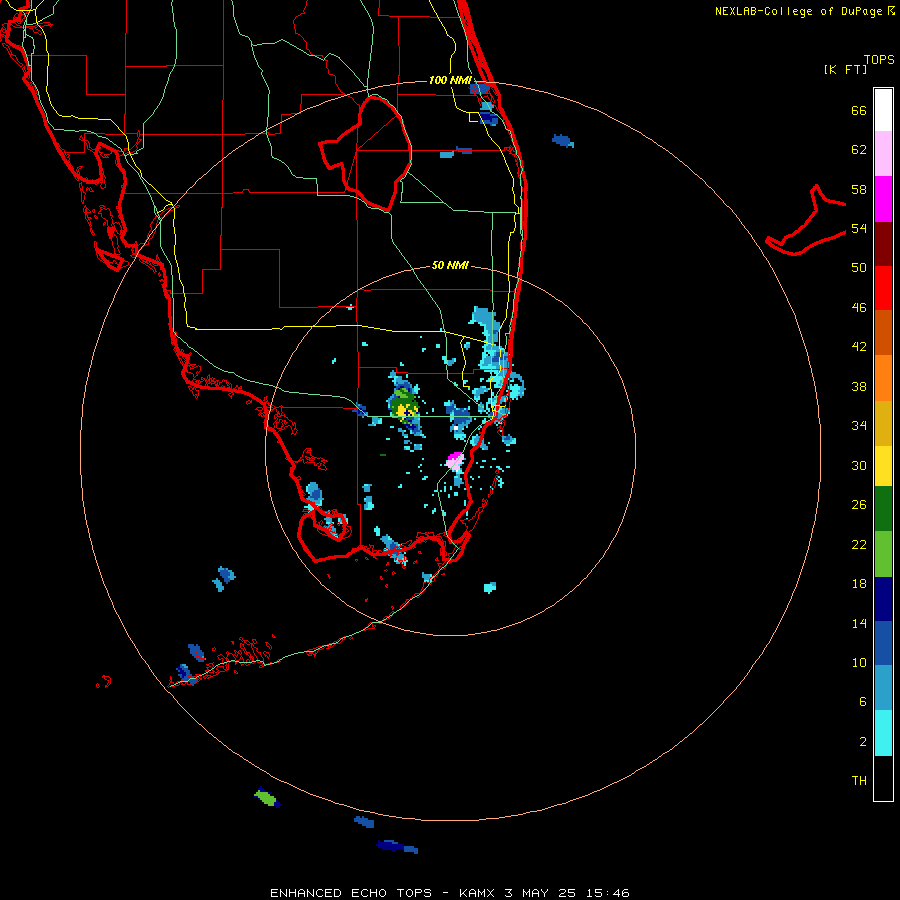Click the white swatch atop the legend

click(x=883, y=110)
